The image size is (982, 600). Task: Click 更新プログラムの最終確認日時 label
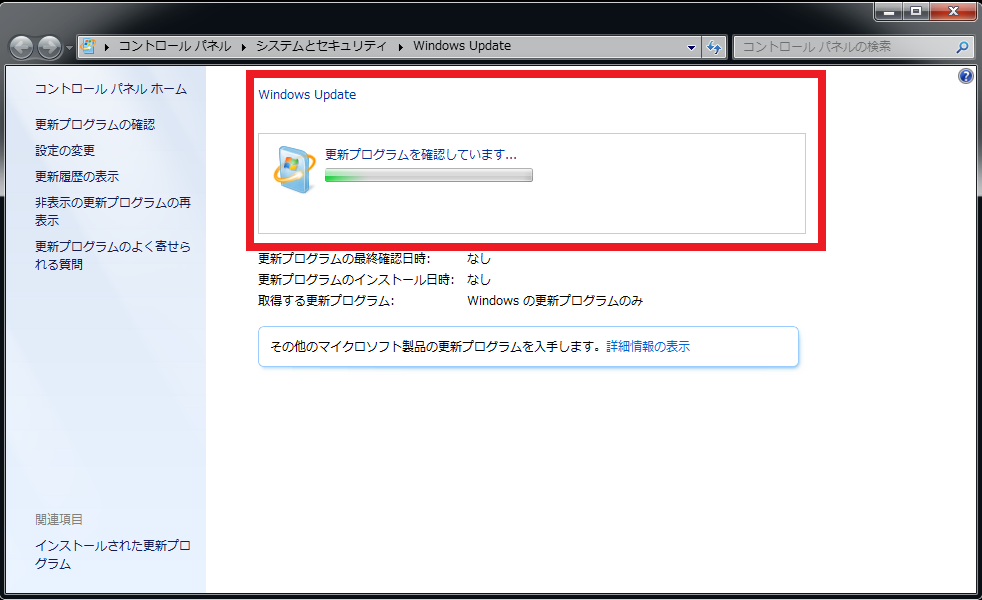344,259
